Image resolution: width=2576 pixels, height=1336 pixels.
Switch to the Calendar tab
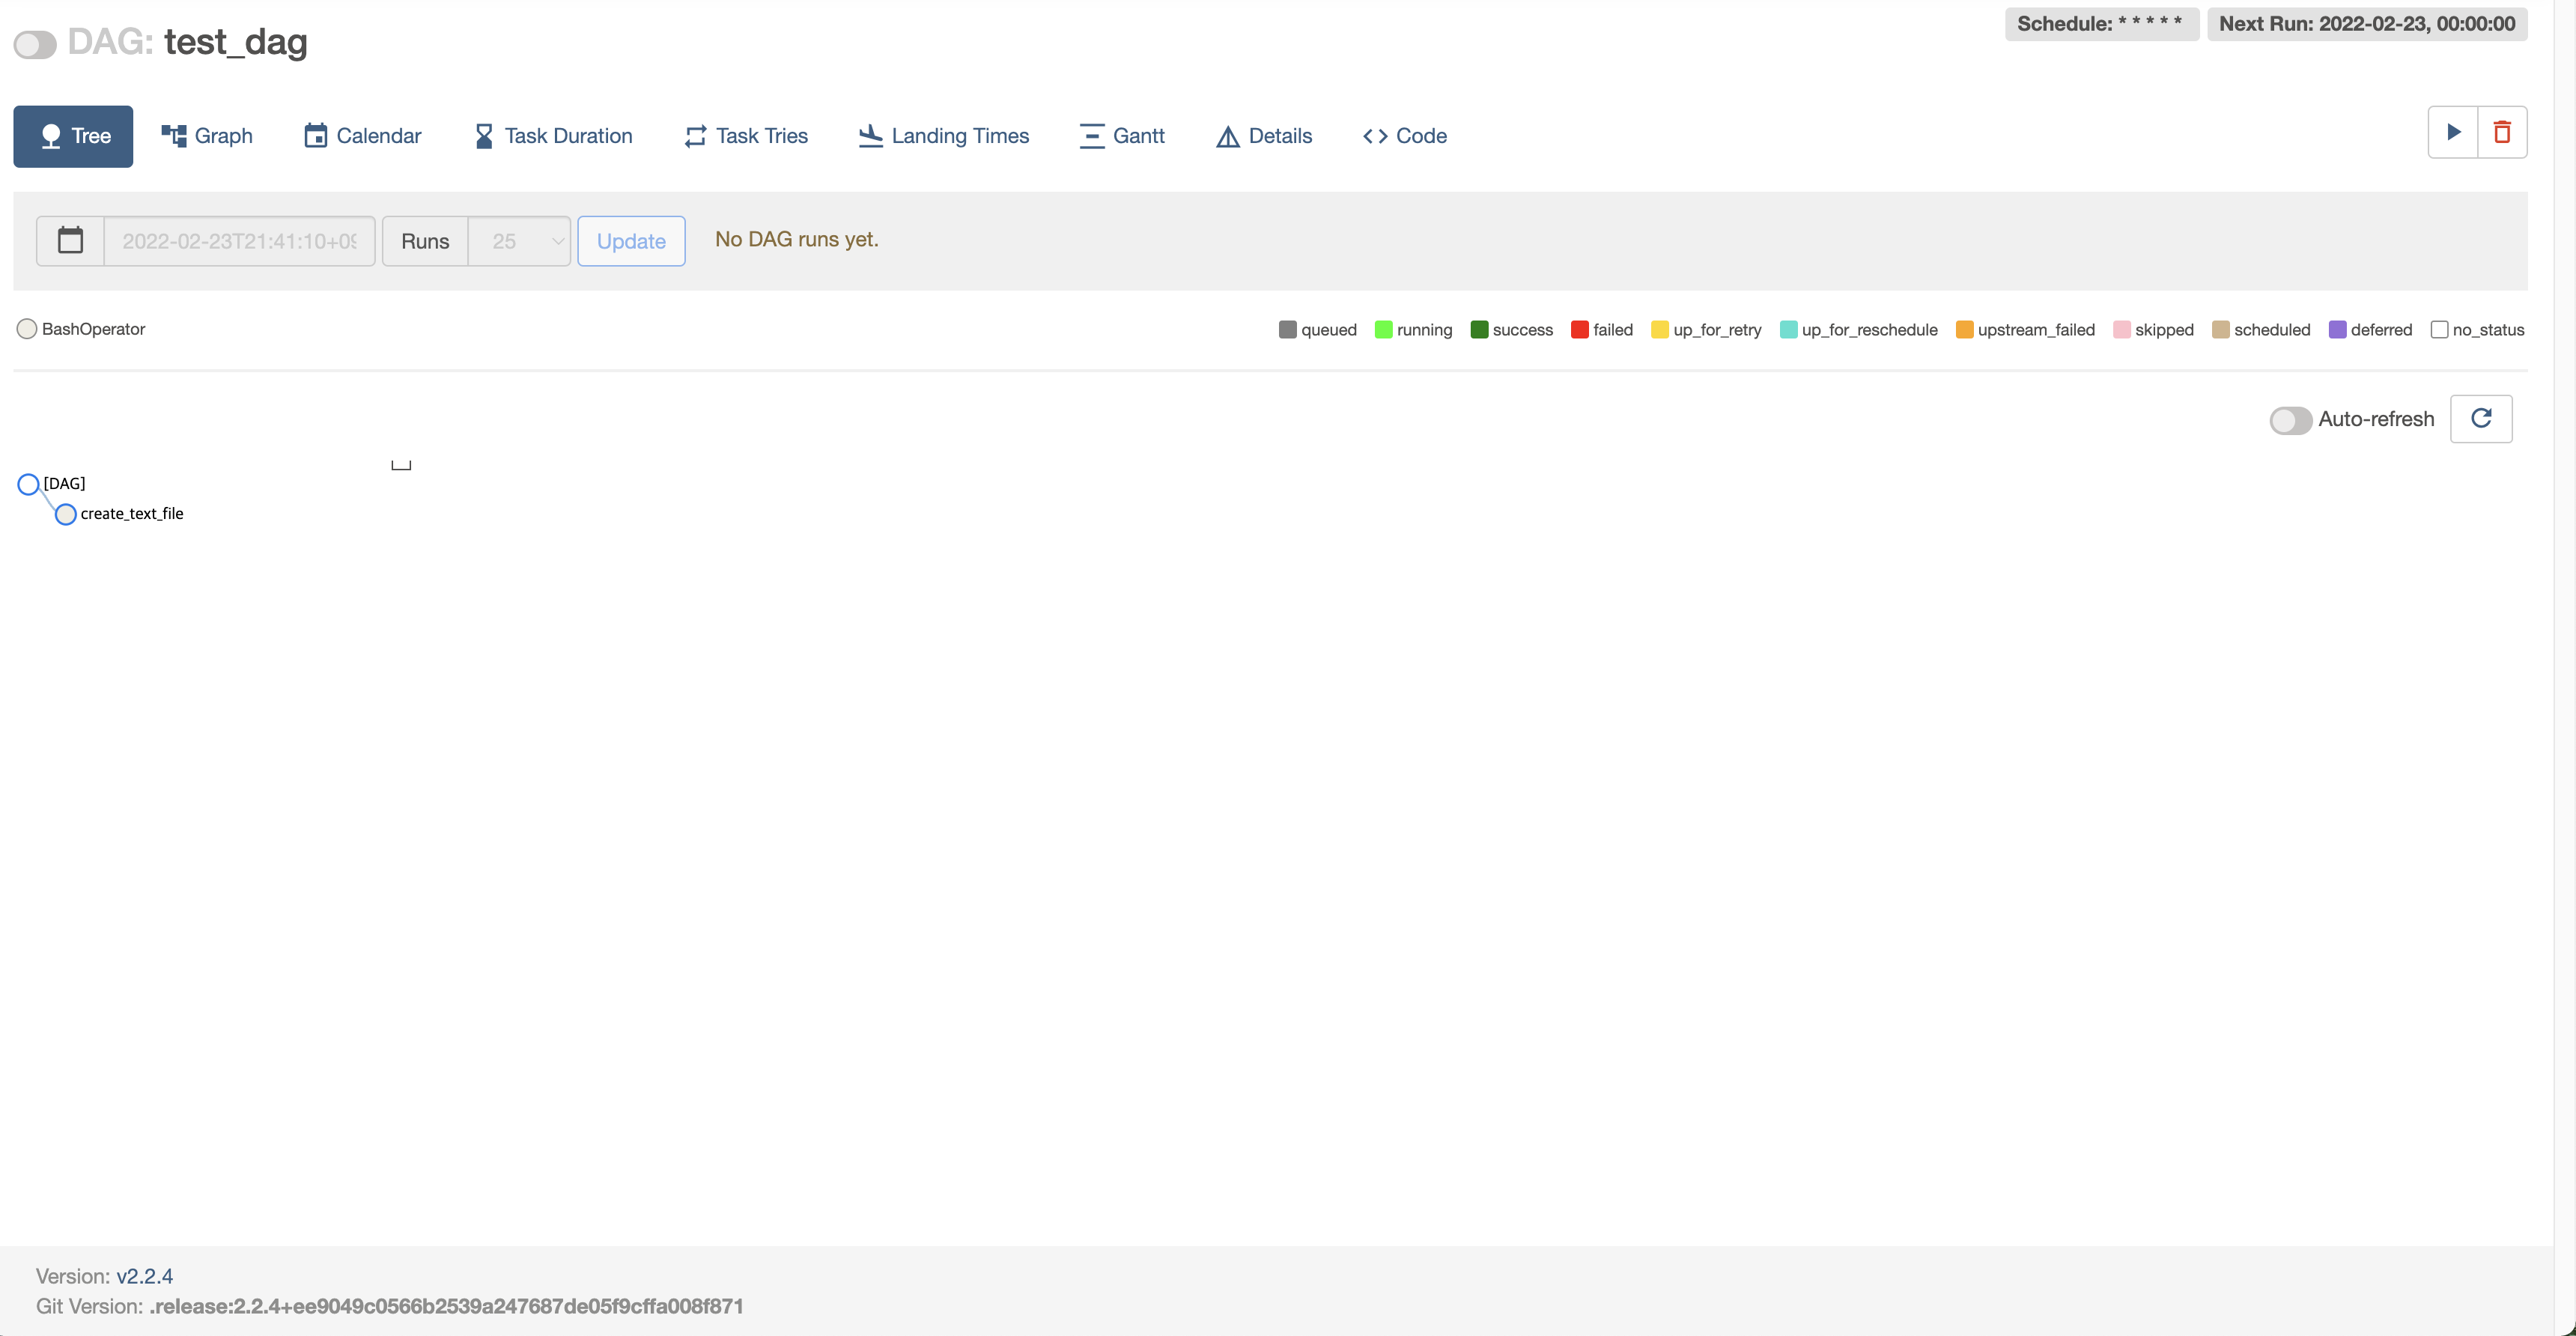coord(363,136)
